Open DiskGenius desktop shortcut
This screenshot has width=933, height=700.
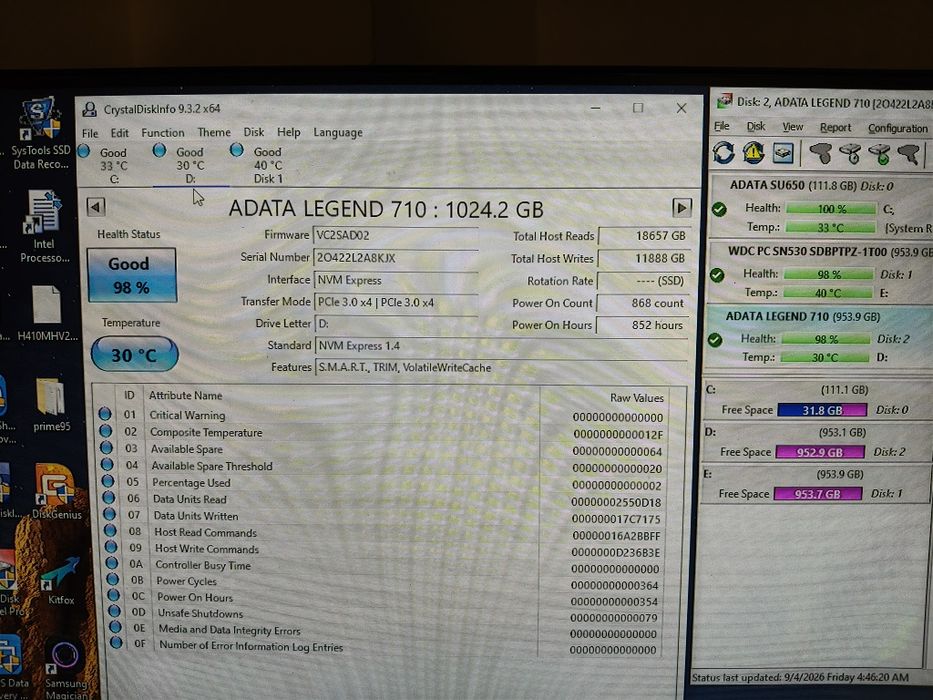click(x=56, y=492)
